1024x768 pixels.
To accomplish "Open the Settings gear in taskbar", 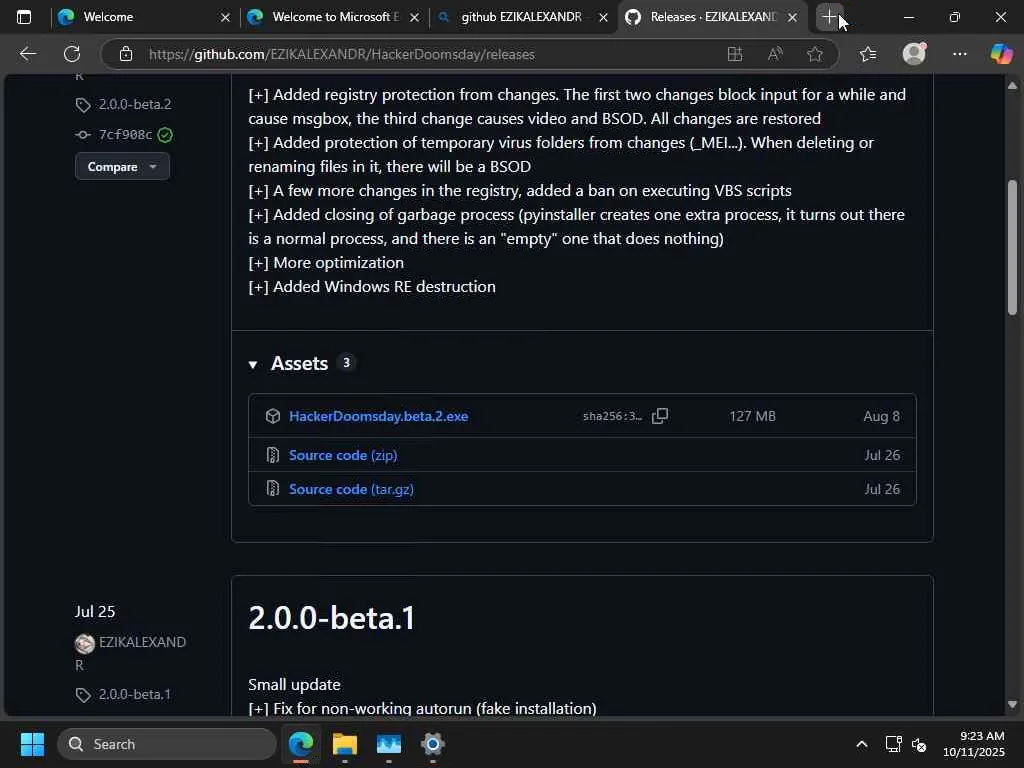I will pos(432,744).
